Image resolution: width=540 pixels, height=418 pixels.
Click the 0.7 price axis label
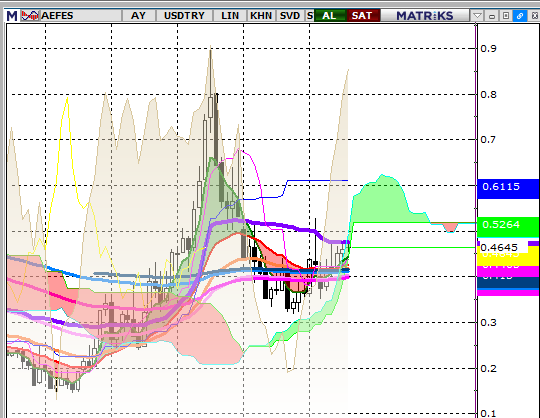pos(489,140)
